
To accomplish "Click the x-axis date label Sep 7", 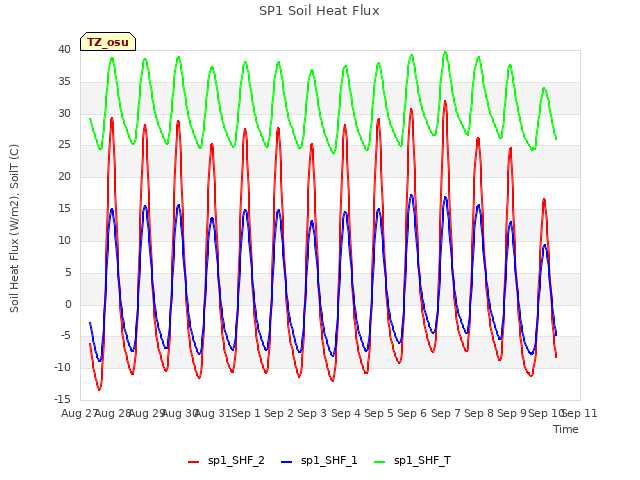I will 446,413.
